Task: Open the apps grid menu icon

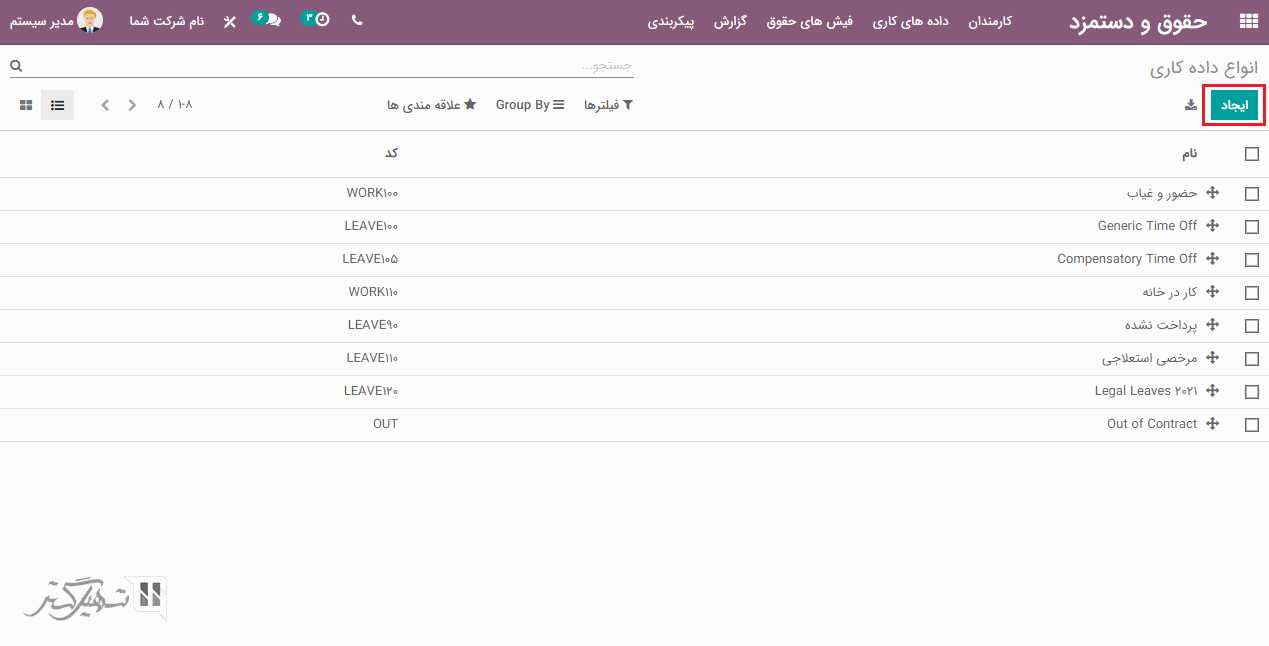Action: click(1248, 21)
